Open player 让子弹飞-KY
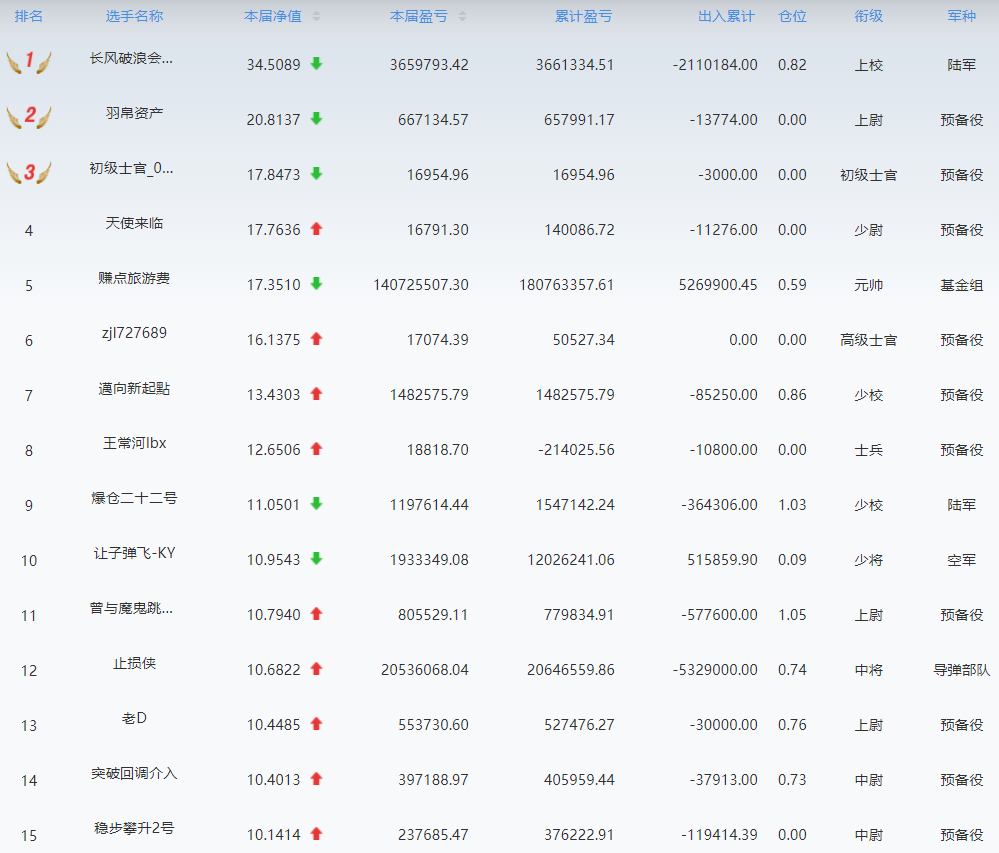Image resolution: width=999 pixels, height=853 pixels. (134, 553)
